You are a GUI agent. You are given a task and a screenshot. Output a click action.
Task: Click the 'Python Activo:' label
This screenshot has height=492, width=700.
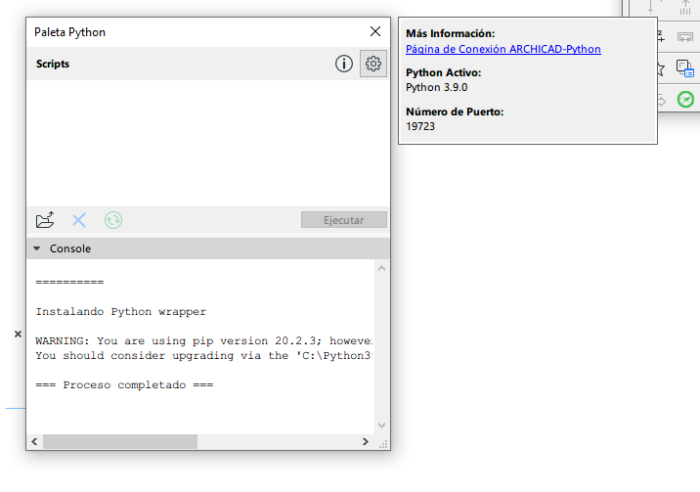tap(443, 72)
